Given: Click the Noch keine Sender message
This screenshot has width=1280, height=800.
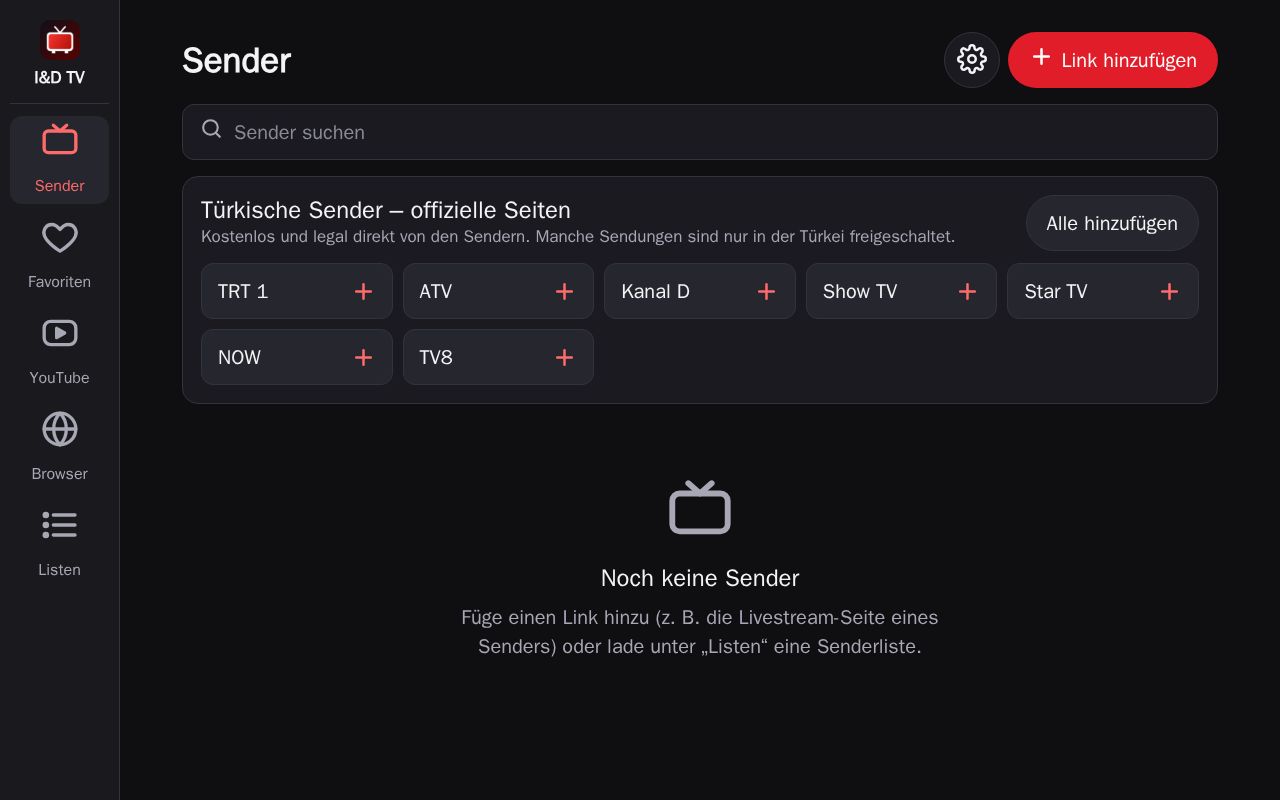Looking at the screenshot, I should 700,578.
